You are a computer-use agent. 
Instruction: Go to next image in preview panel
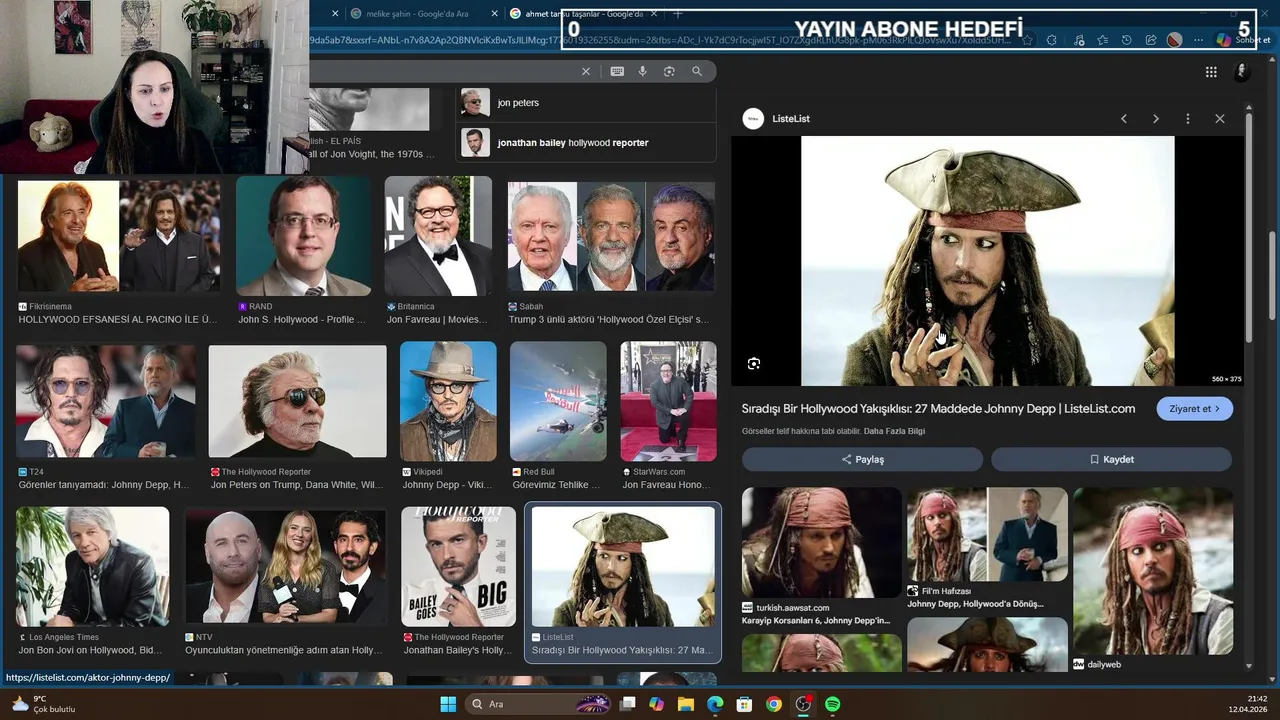click(1156, 118)
